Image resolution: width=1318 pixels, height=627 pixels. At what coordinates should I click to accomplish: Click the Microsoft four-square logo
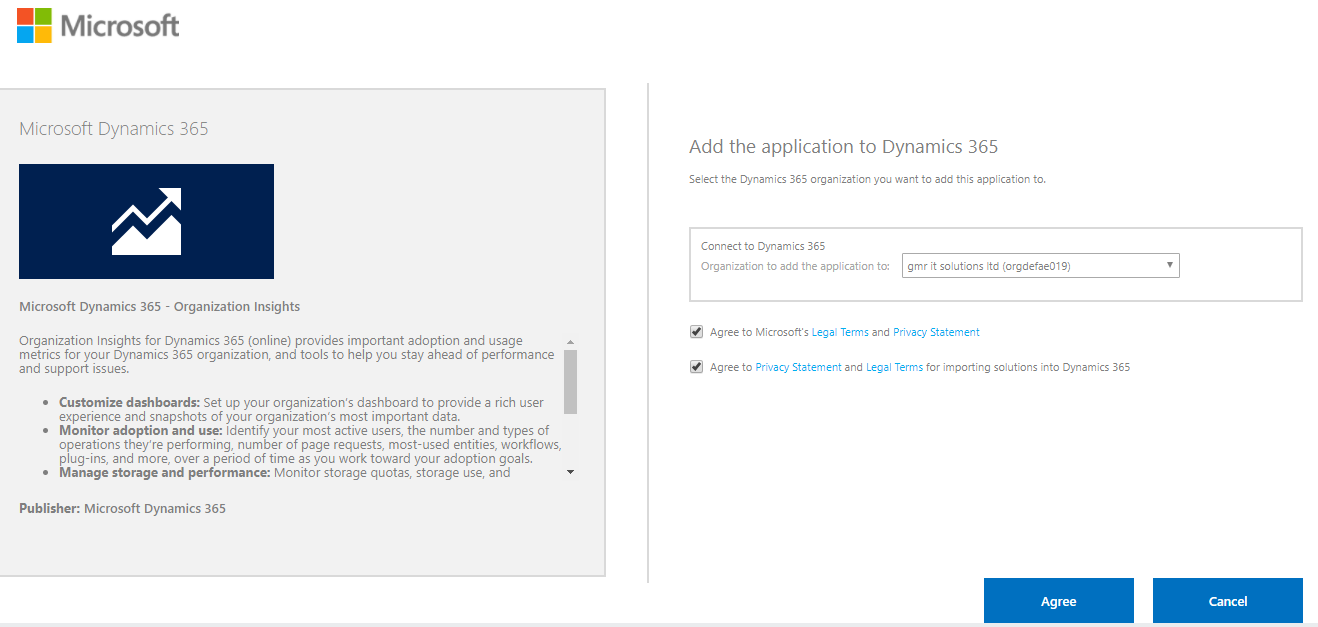pos(34,25)
